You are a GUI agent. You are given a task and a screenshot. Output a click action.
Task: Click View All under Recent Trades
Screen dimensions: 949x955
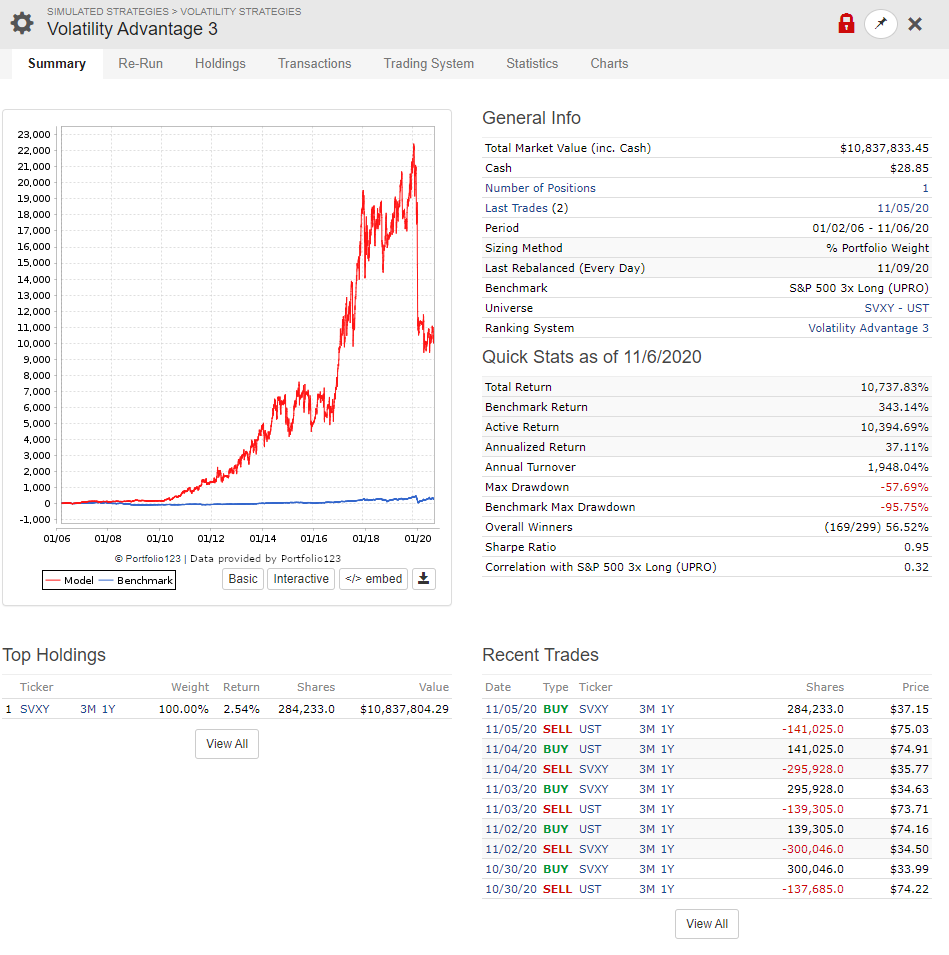click(707, 924)
